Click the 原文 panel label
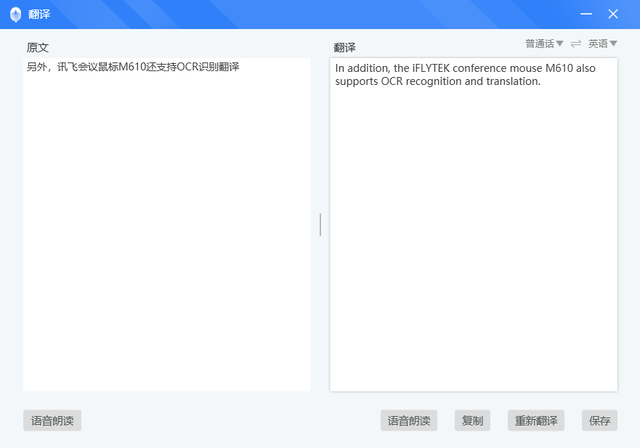The height and width of the screenshot is (448, 640). point(38,48)
